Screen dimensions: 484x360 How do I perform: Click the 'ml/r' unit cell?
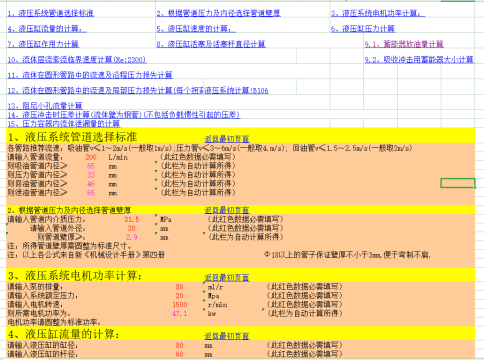pos(215,287)
